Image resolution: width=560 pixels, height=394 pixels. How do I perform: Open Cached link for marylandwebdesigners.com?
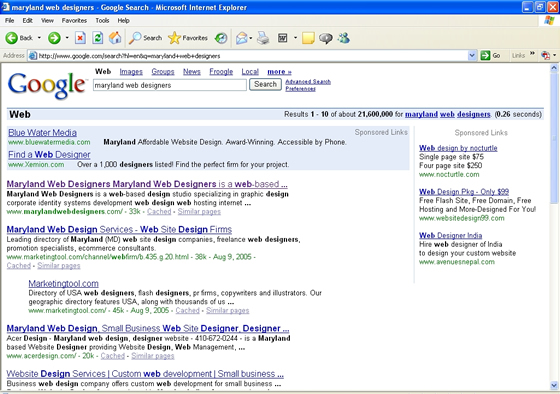point(159,211)
